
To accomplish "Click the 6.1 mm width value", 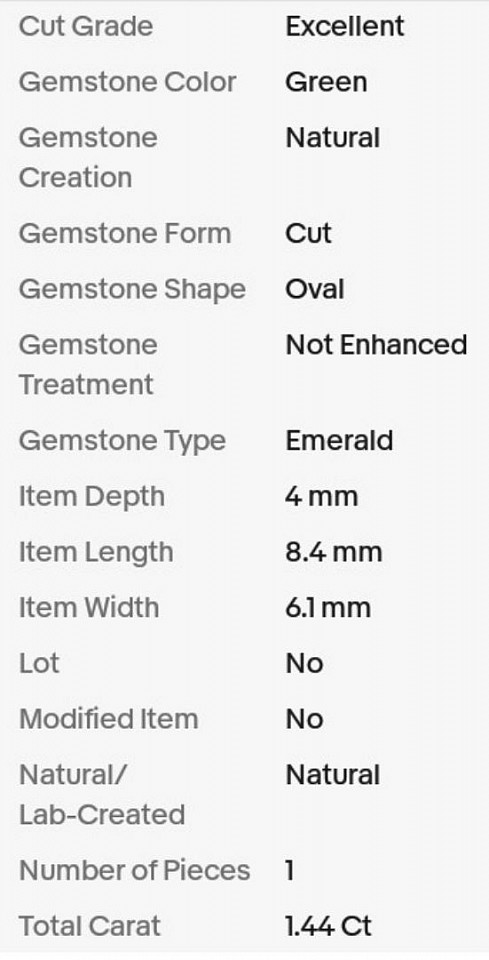I will pos(328,607).
